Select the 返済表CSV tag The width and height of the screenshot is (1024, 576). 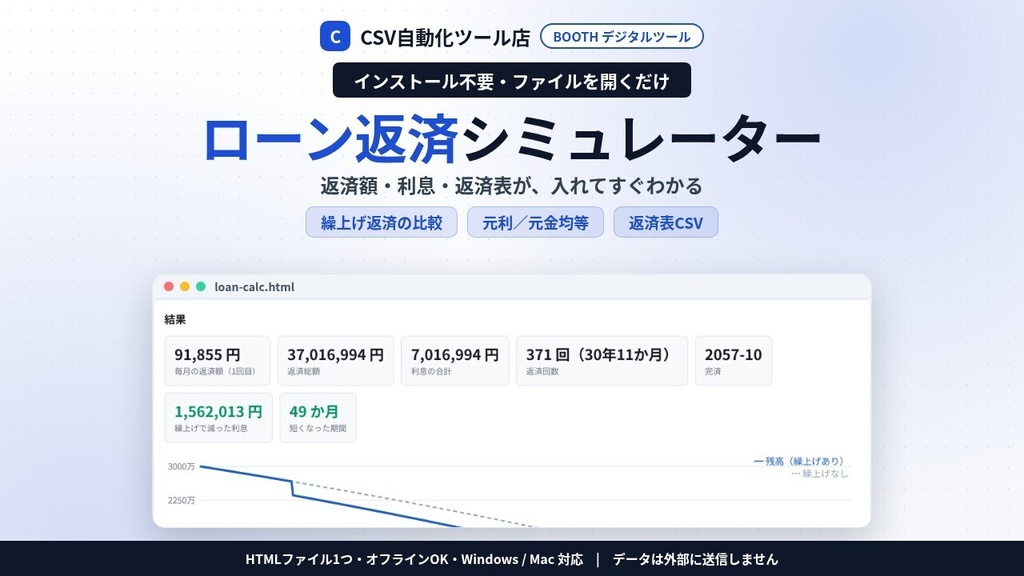click(x=665, y=223)
